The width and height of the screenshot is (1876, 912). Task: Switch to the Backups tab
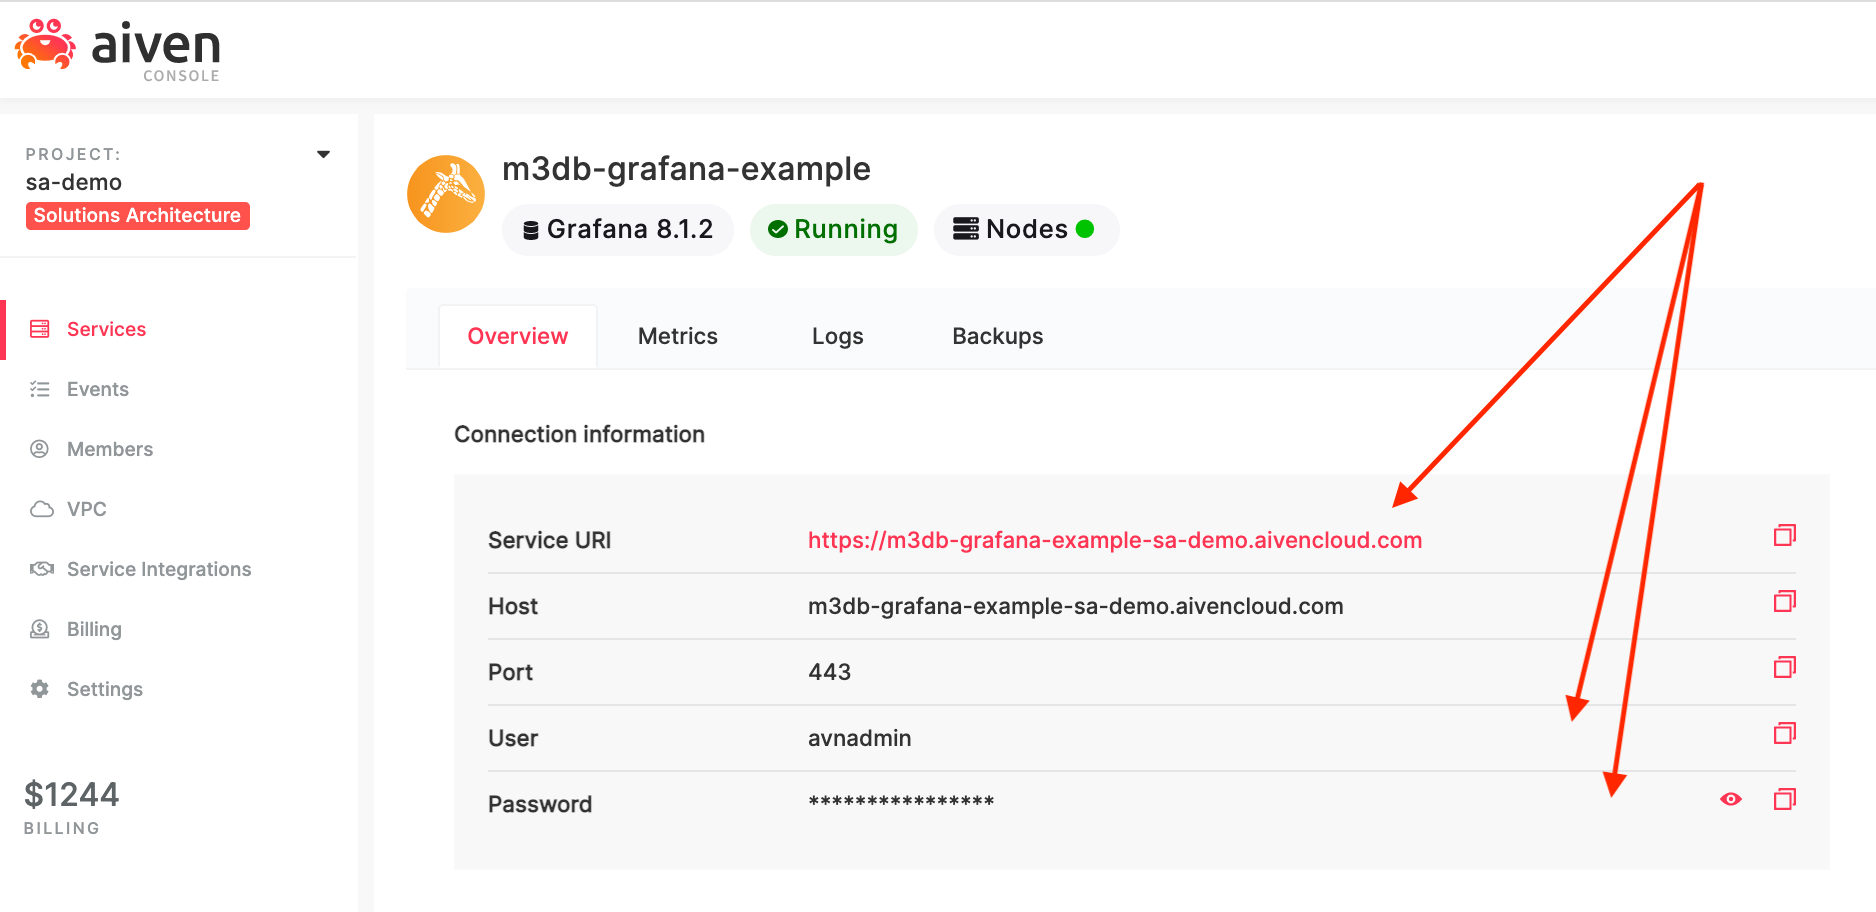tap(998, 337)
